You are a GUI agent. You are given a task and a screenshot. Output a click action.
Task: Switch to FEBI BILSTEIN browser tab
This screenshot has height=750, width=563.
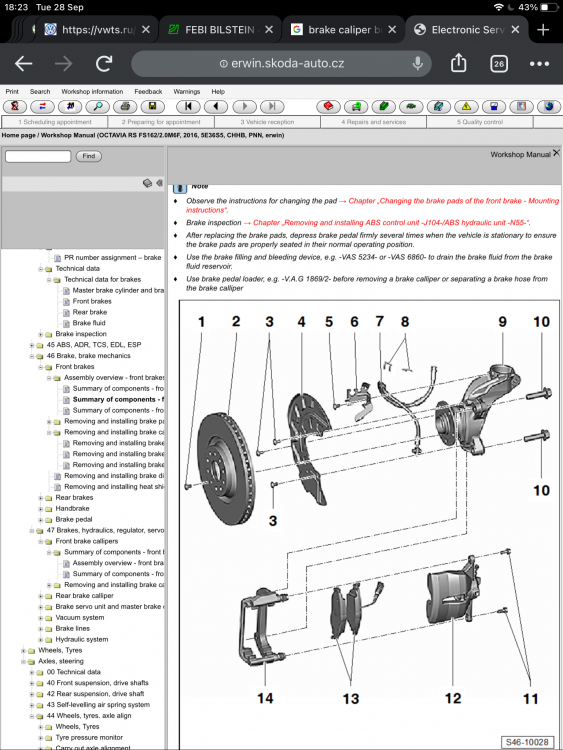(221, 30)
